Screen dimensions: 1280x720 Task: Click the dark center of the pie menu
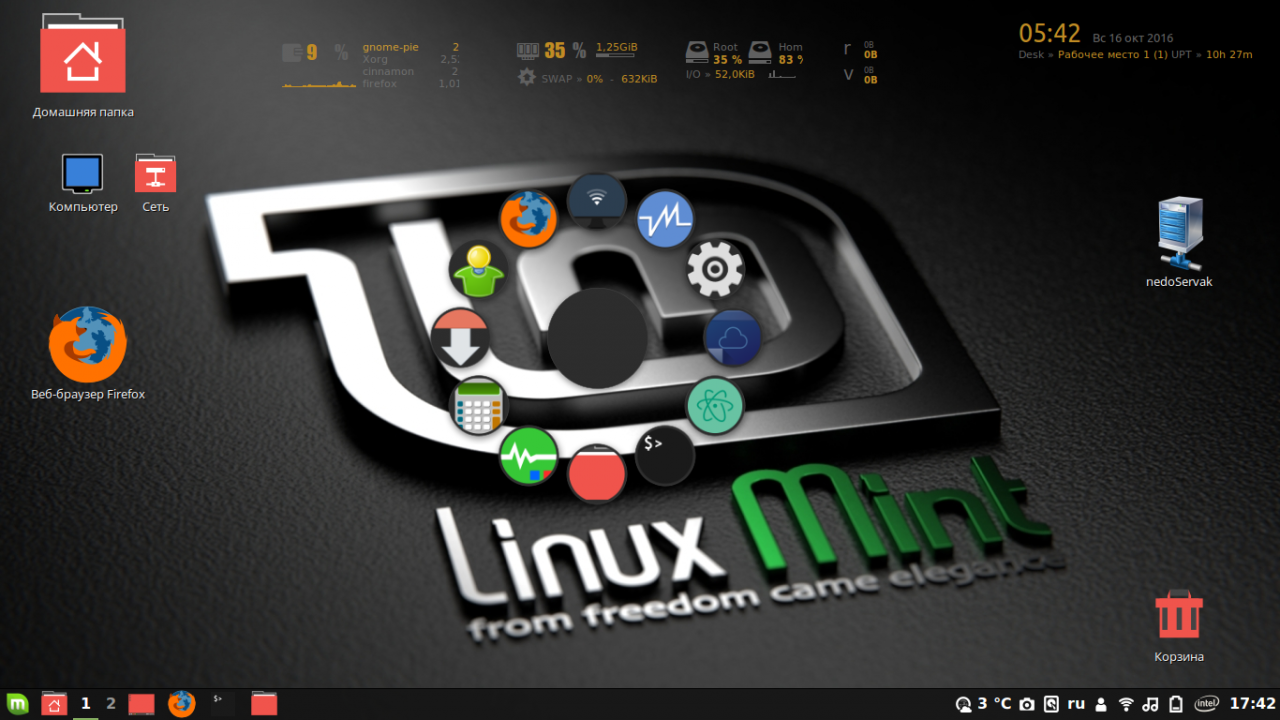(597, 338)
